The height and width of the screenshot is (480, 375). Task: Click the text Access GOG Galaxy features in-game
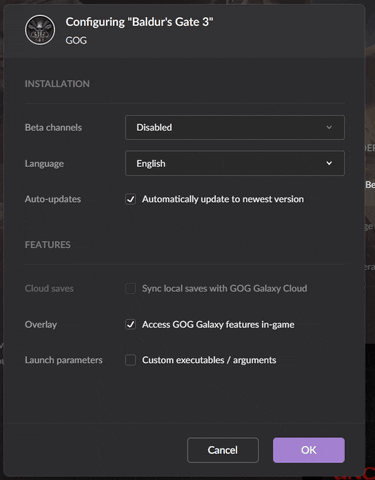pos(218,324)
